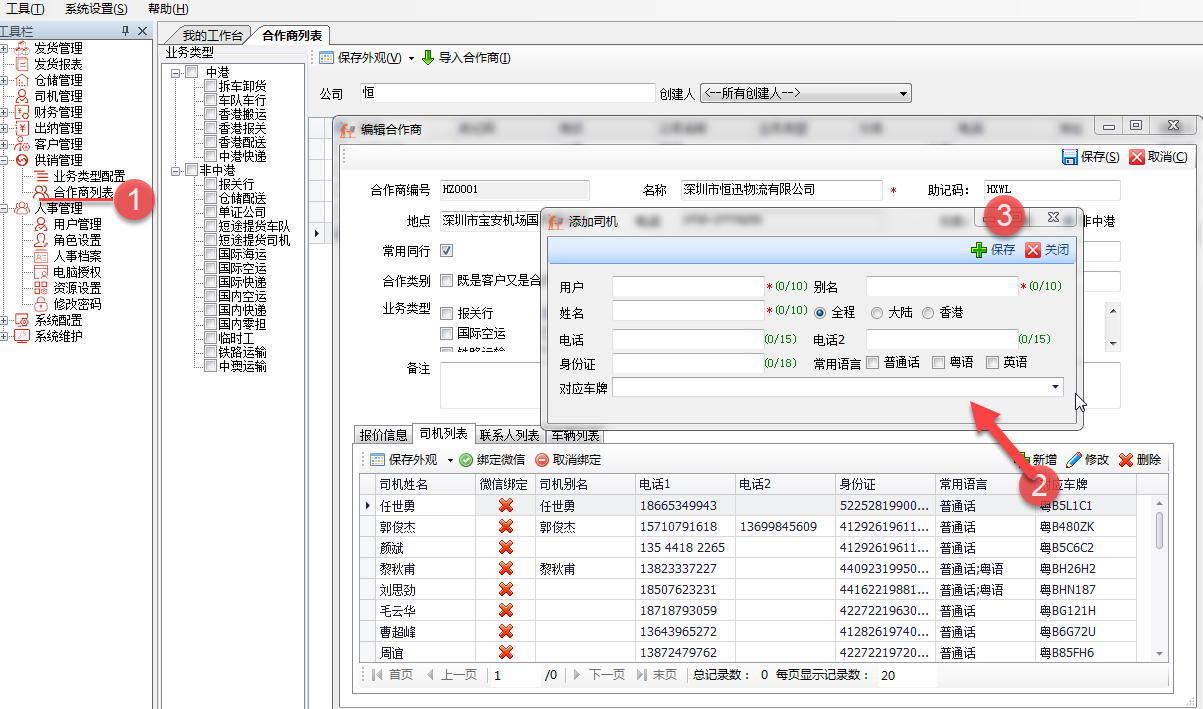1203x709 pixels.
Task: Click the green plus Save icon in Add Driver dialog
Action: tap(979, 250)
